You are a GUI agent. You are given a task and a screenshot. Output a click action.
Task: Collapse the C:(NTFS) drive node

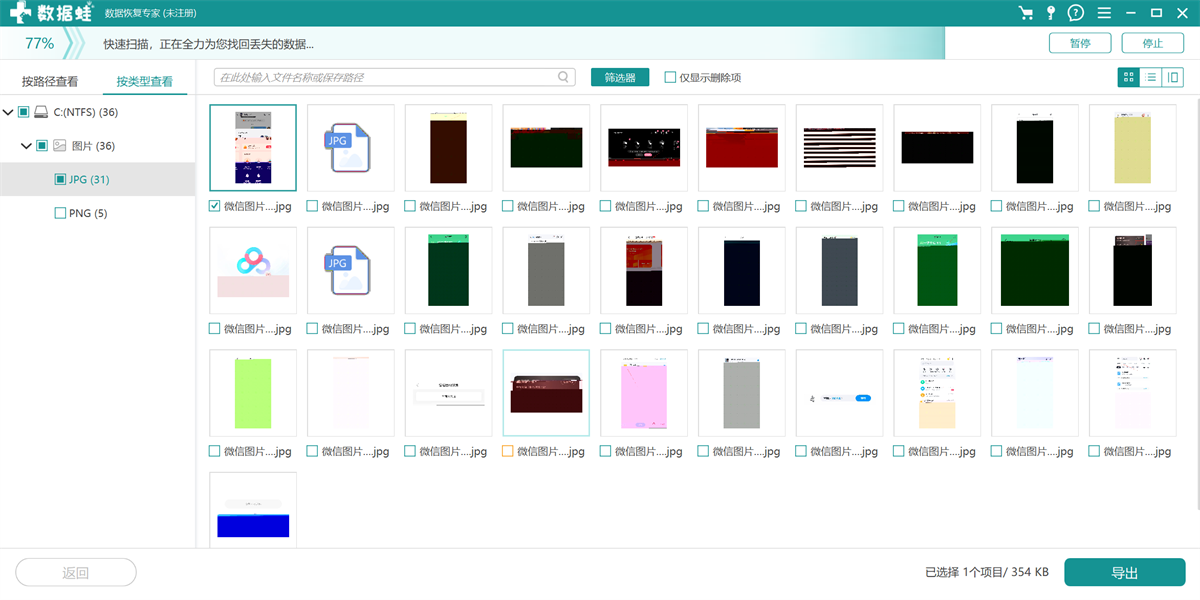[8, 112]
